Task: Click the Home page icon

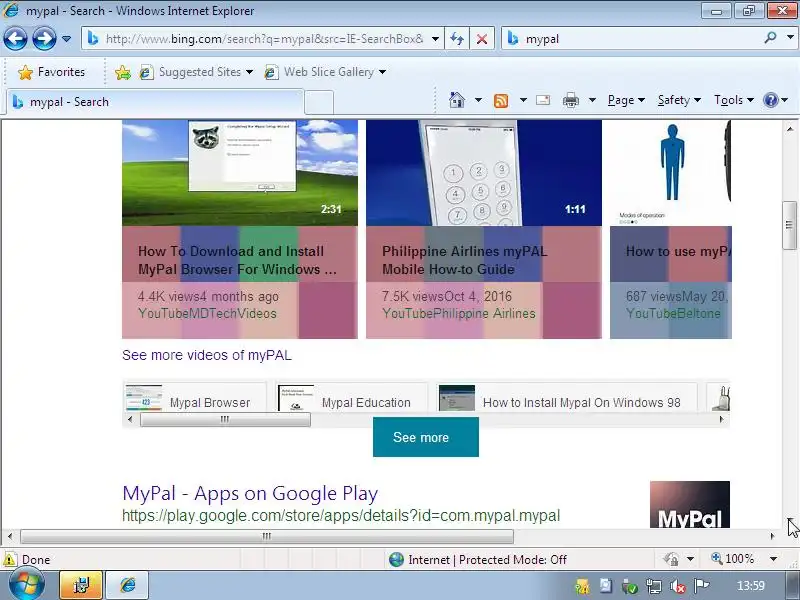Action: (x=457, y=100)
